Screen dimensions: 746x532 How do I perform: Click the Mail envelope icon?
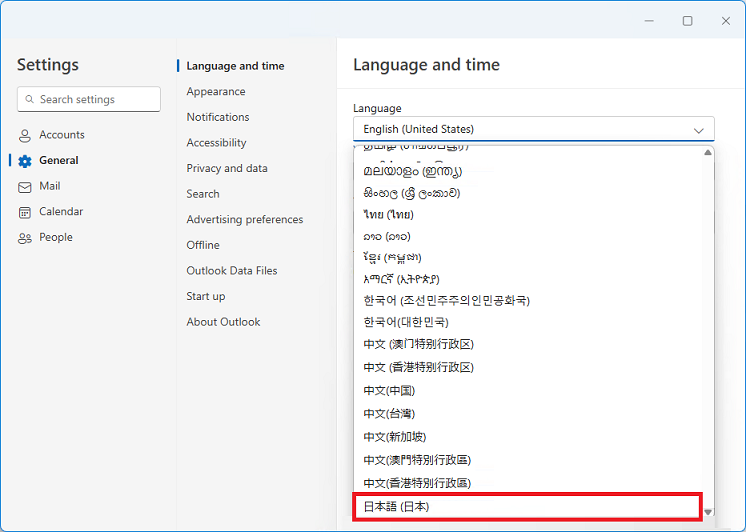[25, 187]
